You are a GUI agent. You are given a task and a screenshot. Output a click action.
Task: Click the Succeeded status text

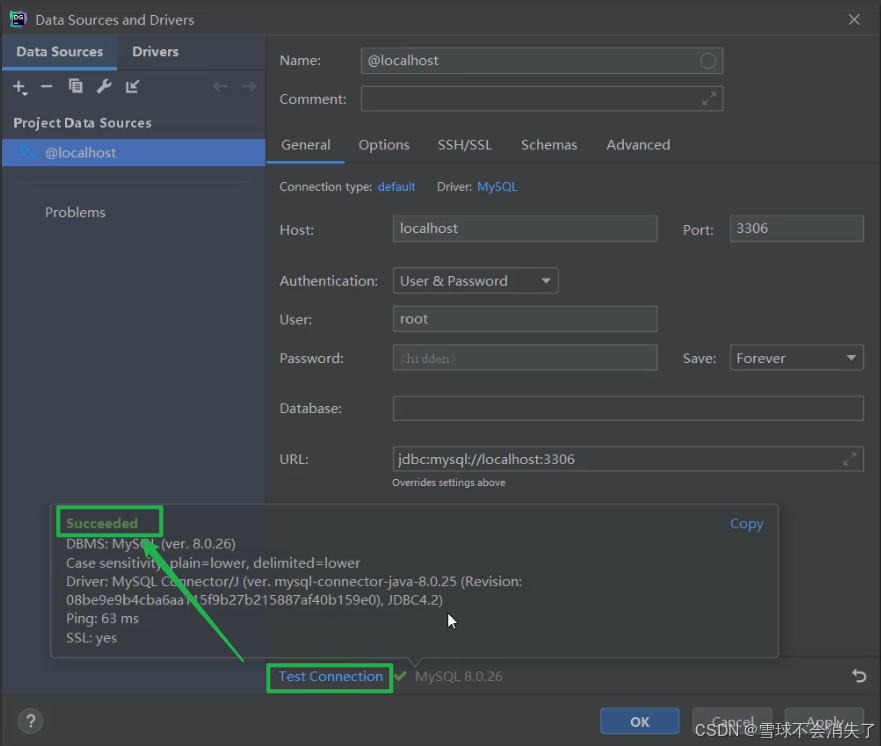[x=102, y=524]
